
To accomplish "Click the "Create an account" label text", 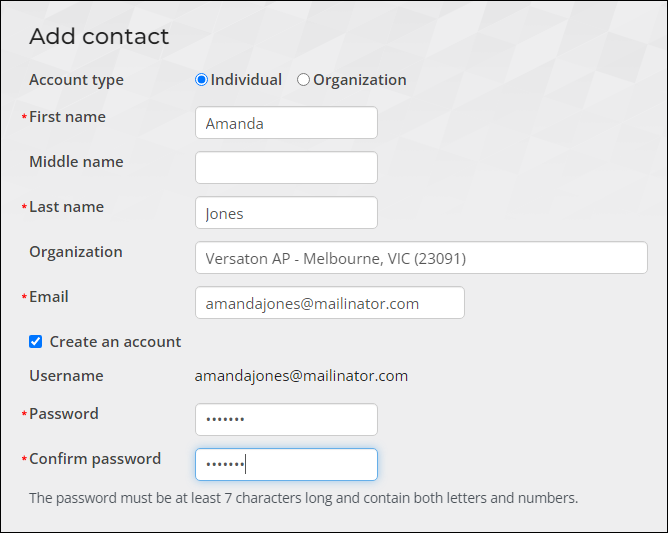I will tap(115, 342).
